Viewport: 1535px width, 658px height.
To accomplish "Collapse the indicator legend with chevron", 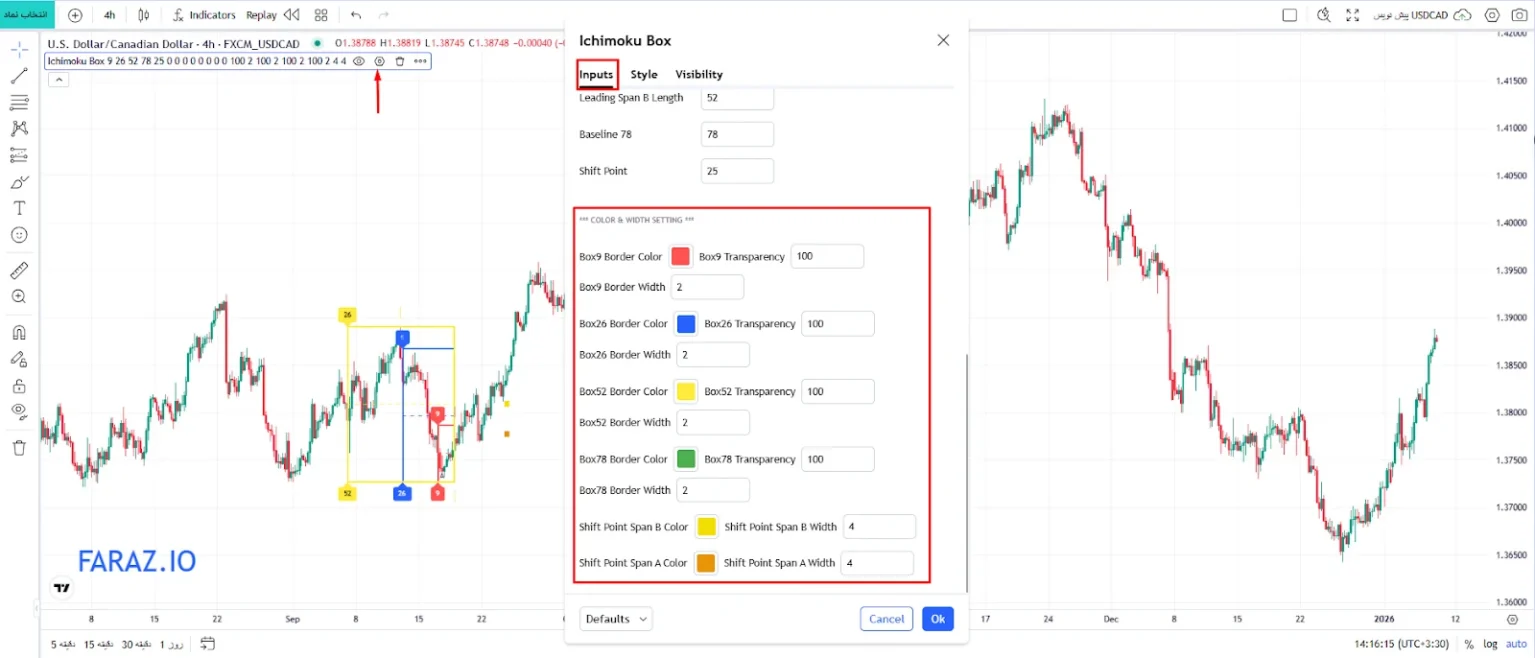I will click(x=58, y=80).
